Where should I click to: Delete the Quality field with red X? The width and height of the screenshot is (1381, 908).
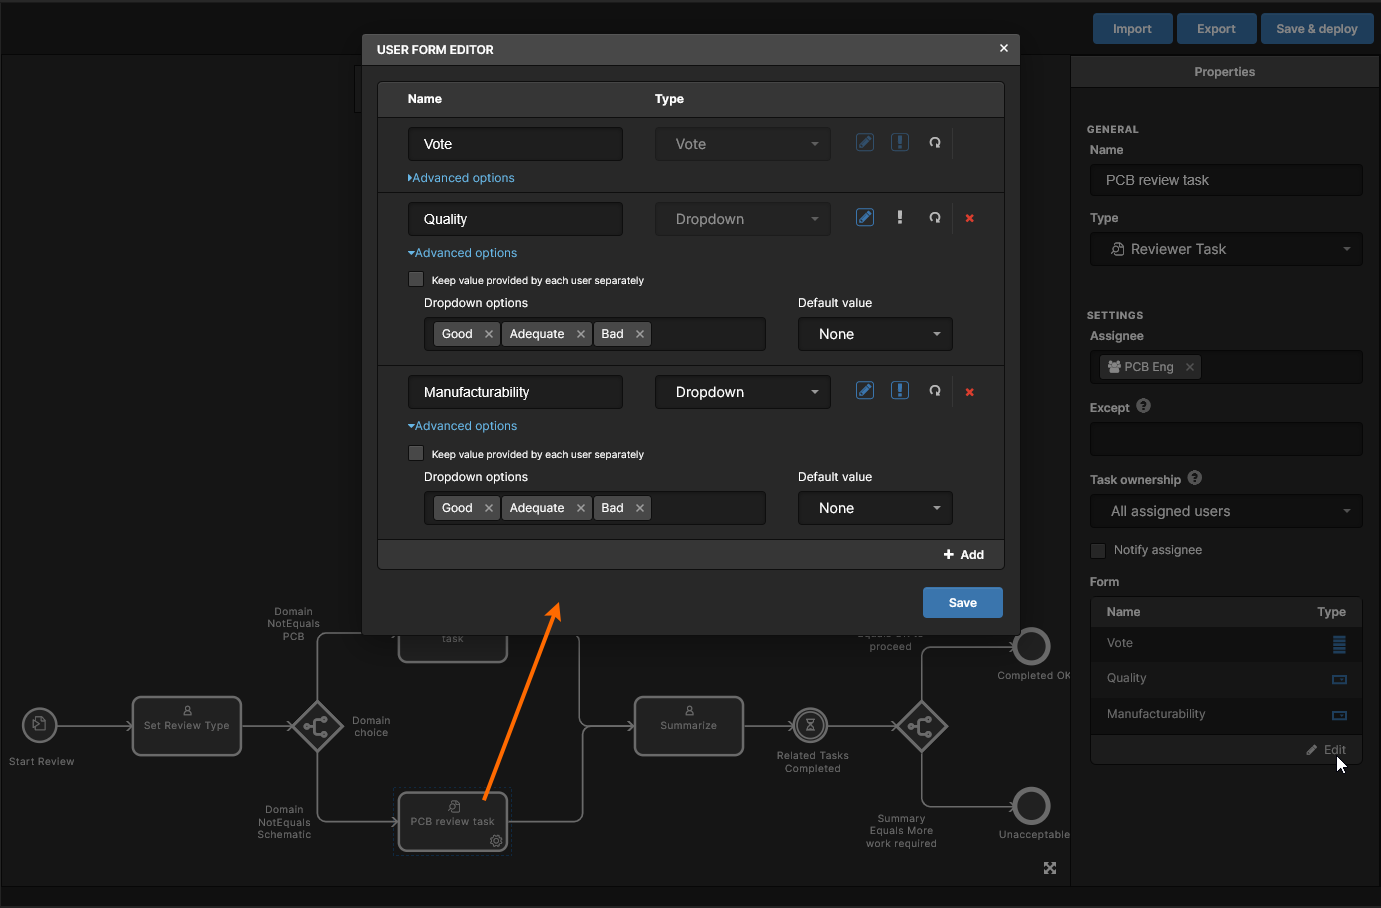coord(969,218)
